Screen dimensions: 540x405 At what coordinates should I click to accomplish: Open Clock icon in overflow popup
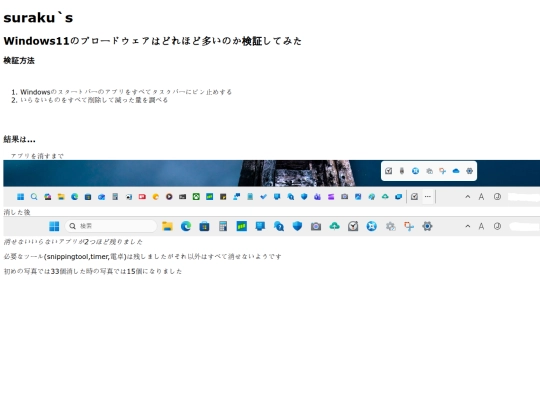click(x=388, y=171)
